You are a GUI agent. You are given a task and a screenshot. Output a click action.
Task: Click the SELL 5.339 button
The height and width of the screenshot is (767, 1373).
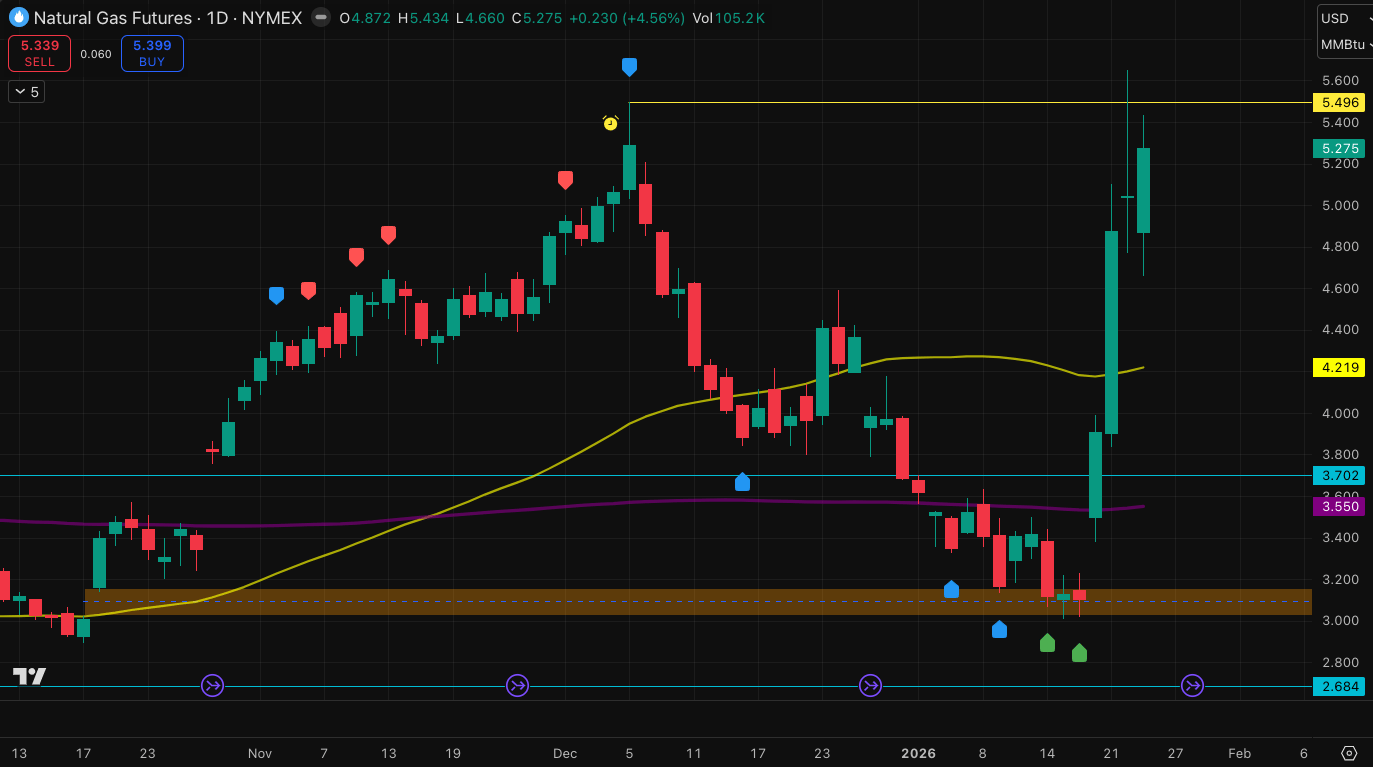pyautogui.click(x=39, y=53)
